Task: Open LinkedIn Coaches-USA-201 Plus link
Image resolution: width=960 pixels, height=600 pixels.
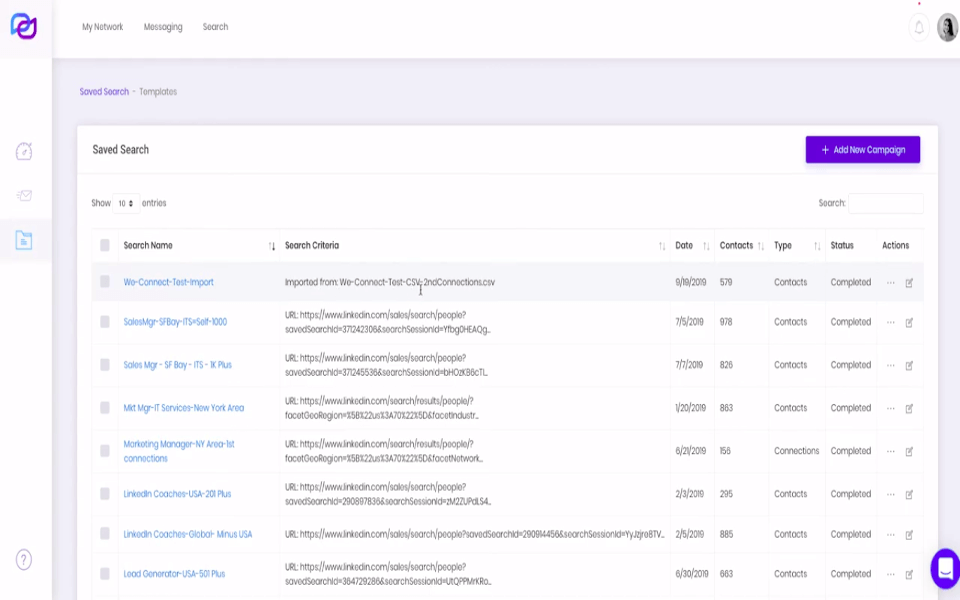Action: click(178, 494)
